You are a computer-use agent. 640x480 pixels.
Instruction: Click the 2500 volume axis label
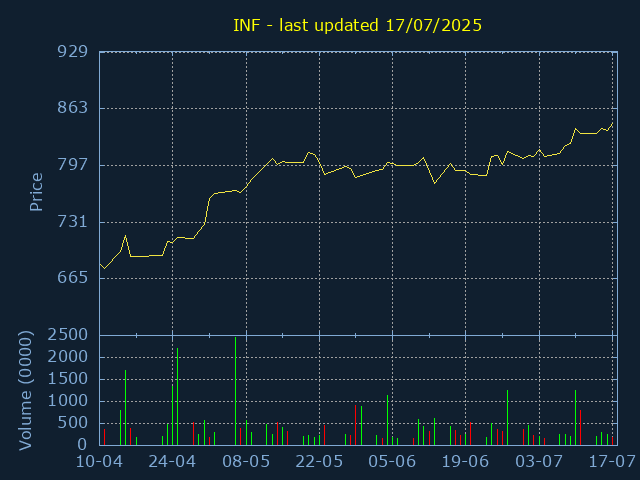(68, 335)
